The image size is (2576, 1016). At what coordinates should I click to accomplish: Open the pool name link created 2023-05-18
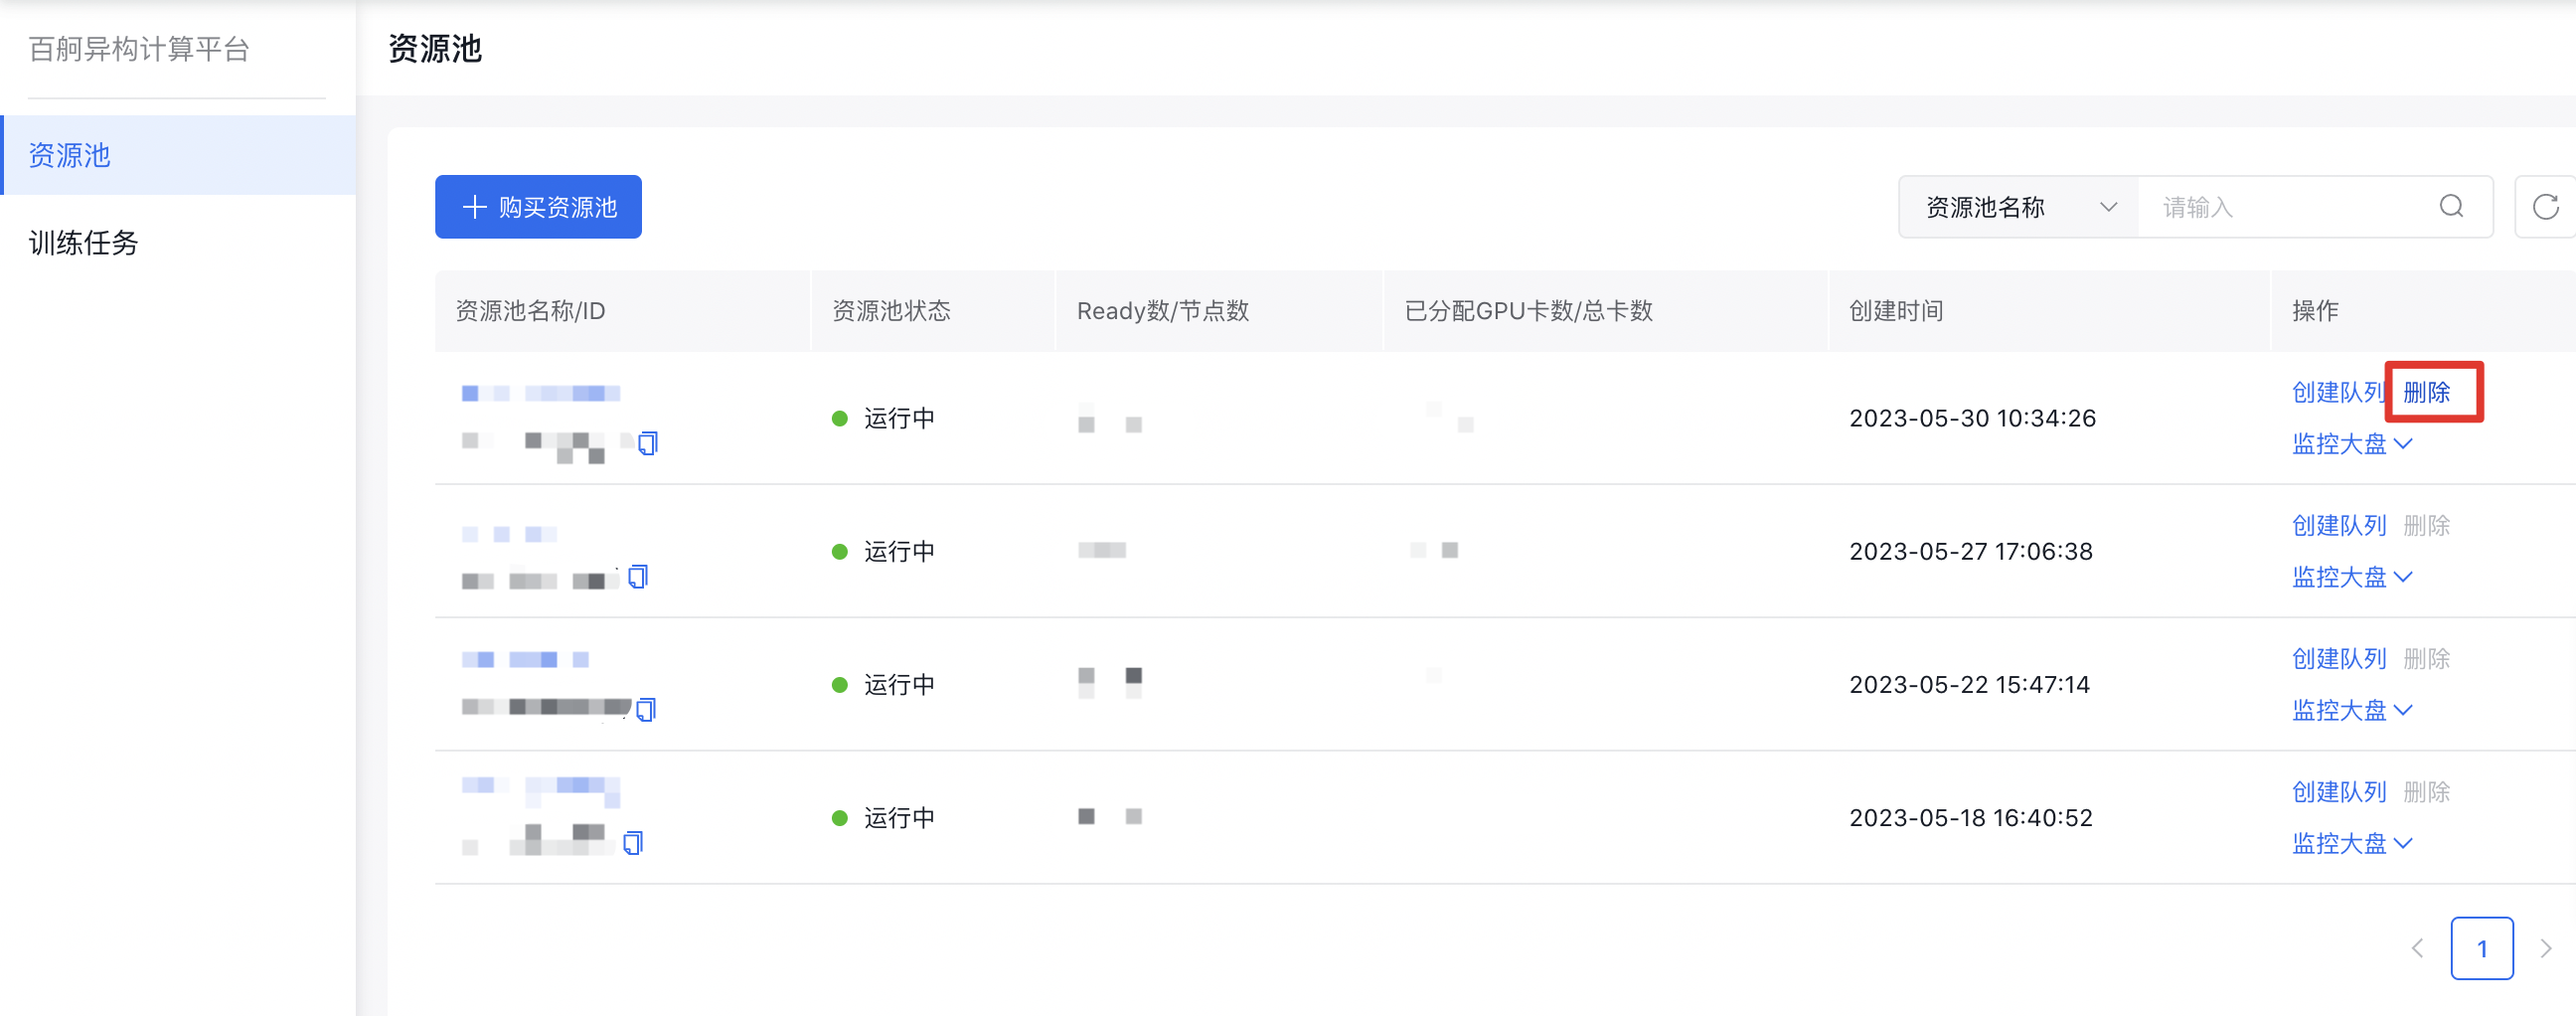540,790
